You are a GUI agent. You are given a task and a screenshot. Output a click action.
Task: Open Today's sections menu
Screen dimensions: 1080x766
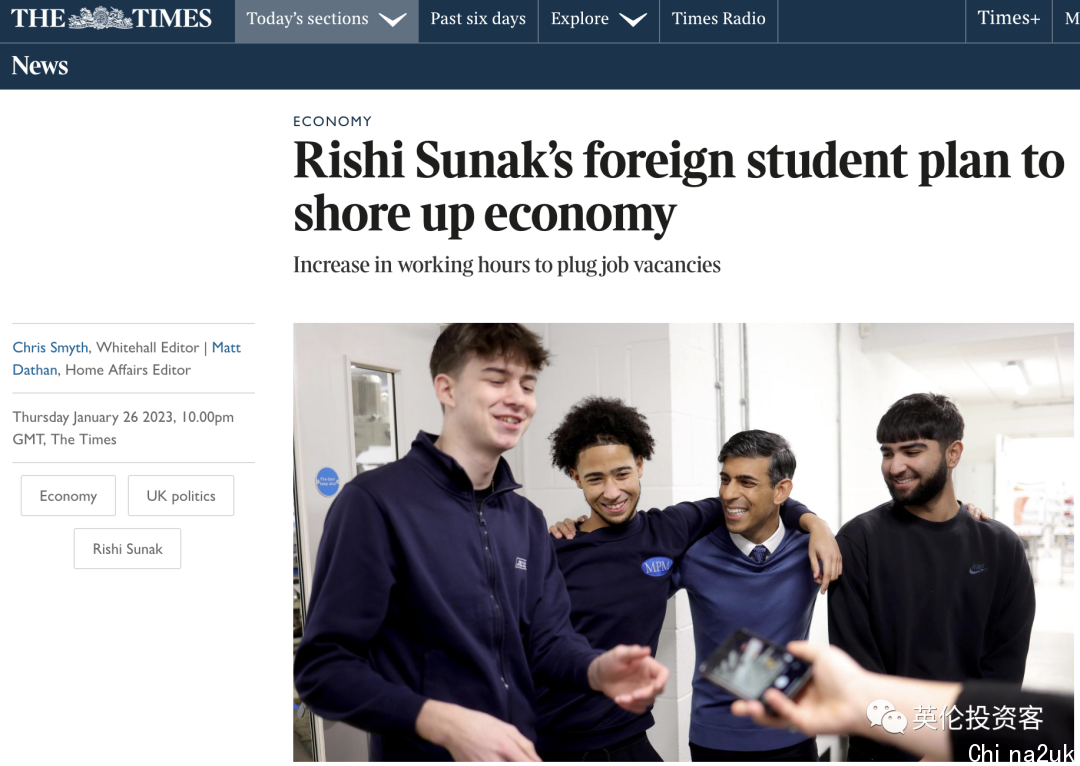(x=326, y=21)
